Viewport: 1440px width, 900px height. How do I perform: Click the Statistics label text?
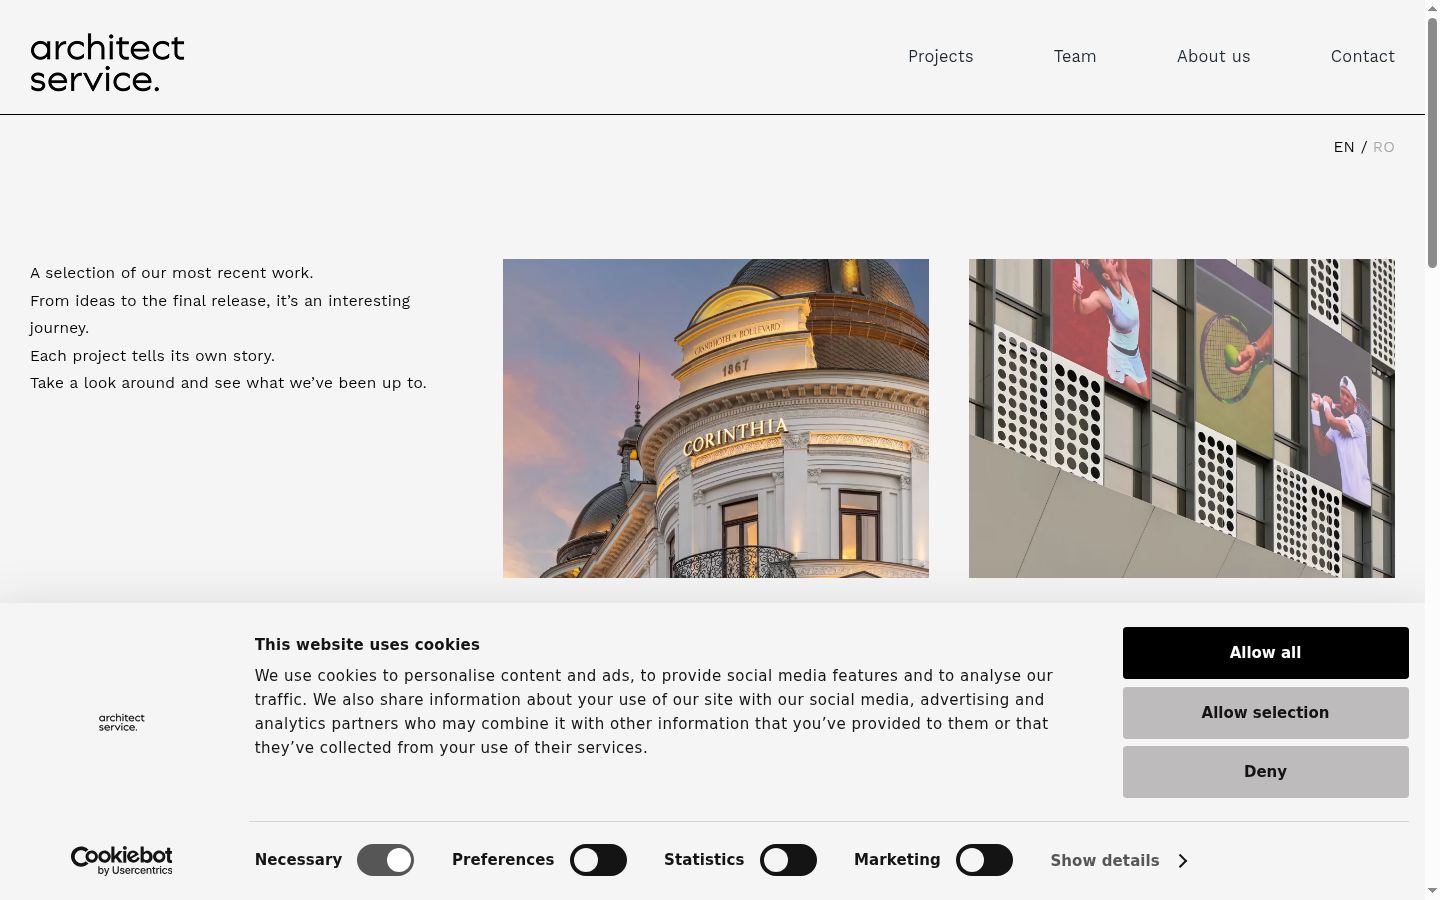[704, 860]
